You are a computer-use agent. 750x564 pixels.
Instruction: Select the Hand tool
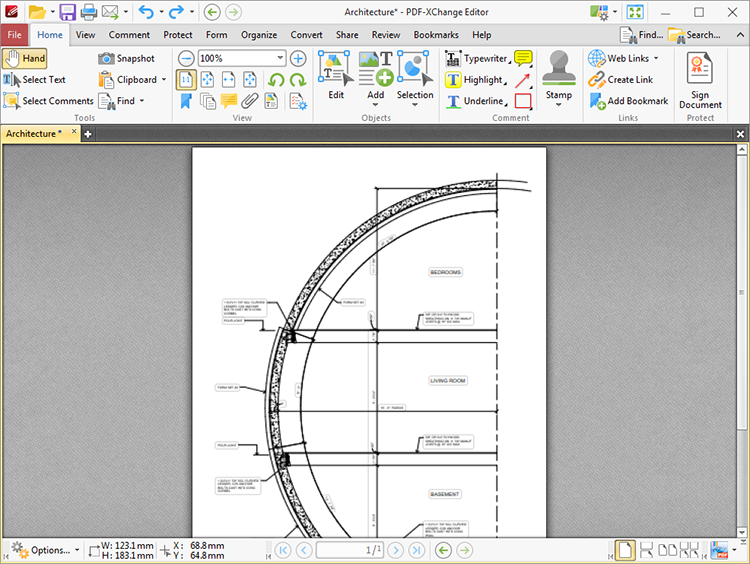coord(24,58)
